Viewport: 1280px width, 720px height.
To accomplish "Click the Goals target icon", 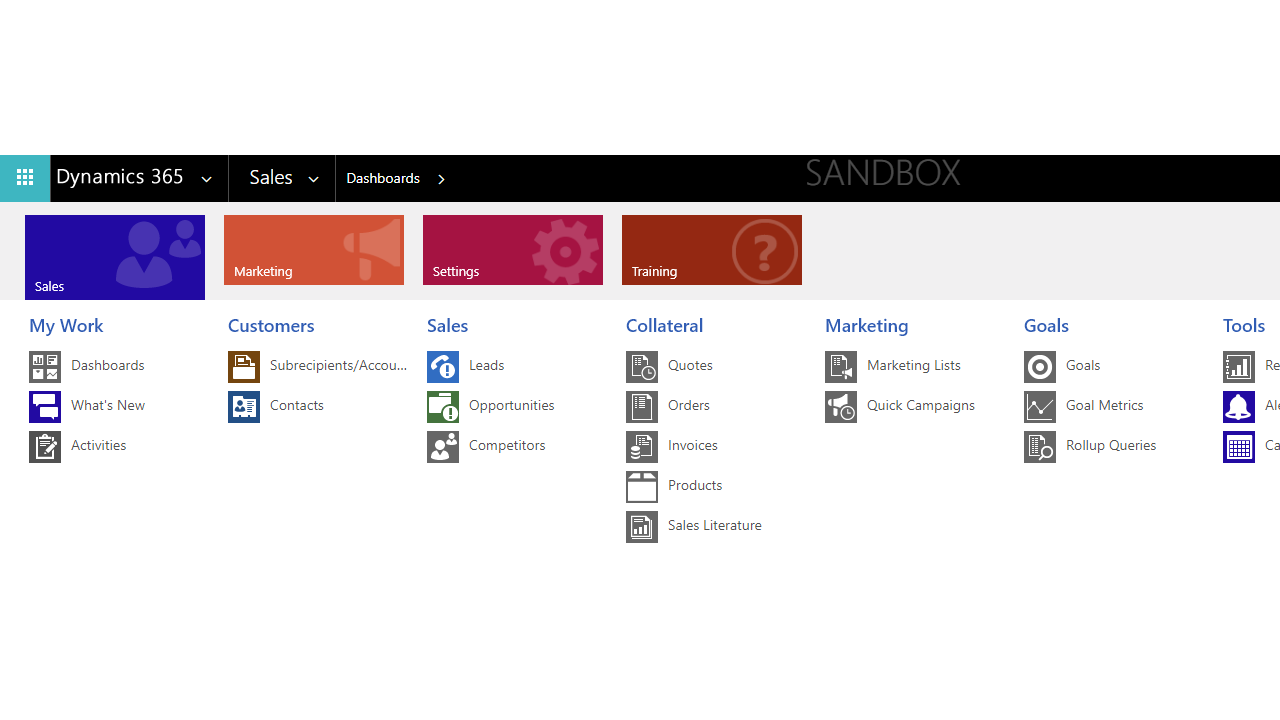I will (1040, 367).
